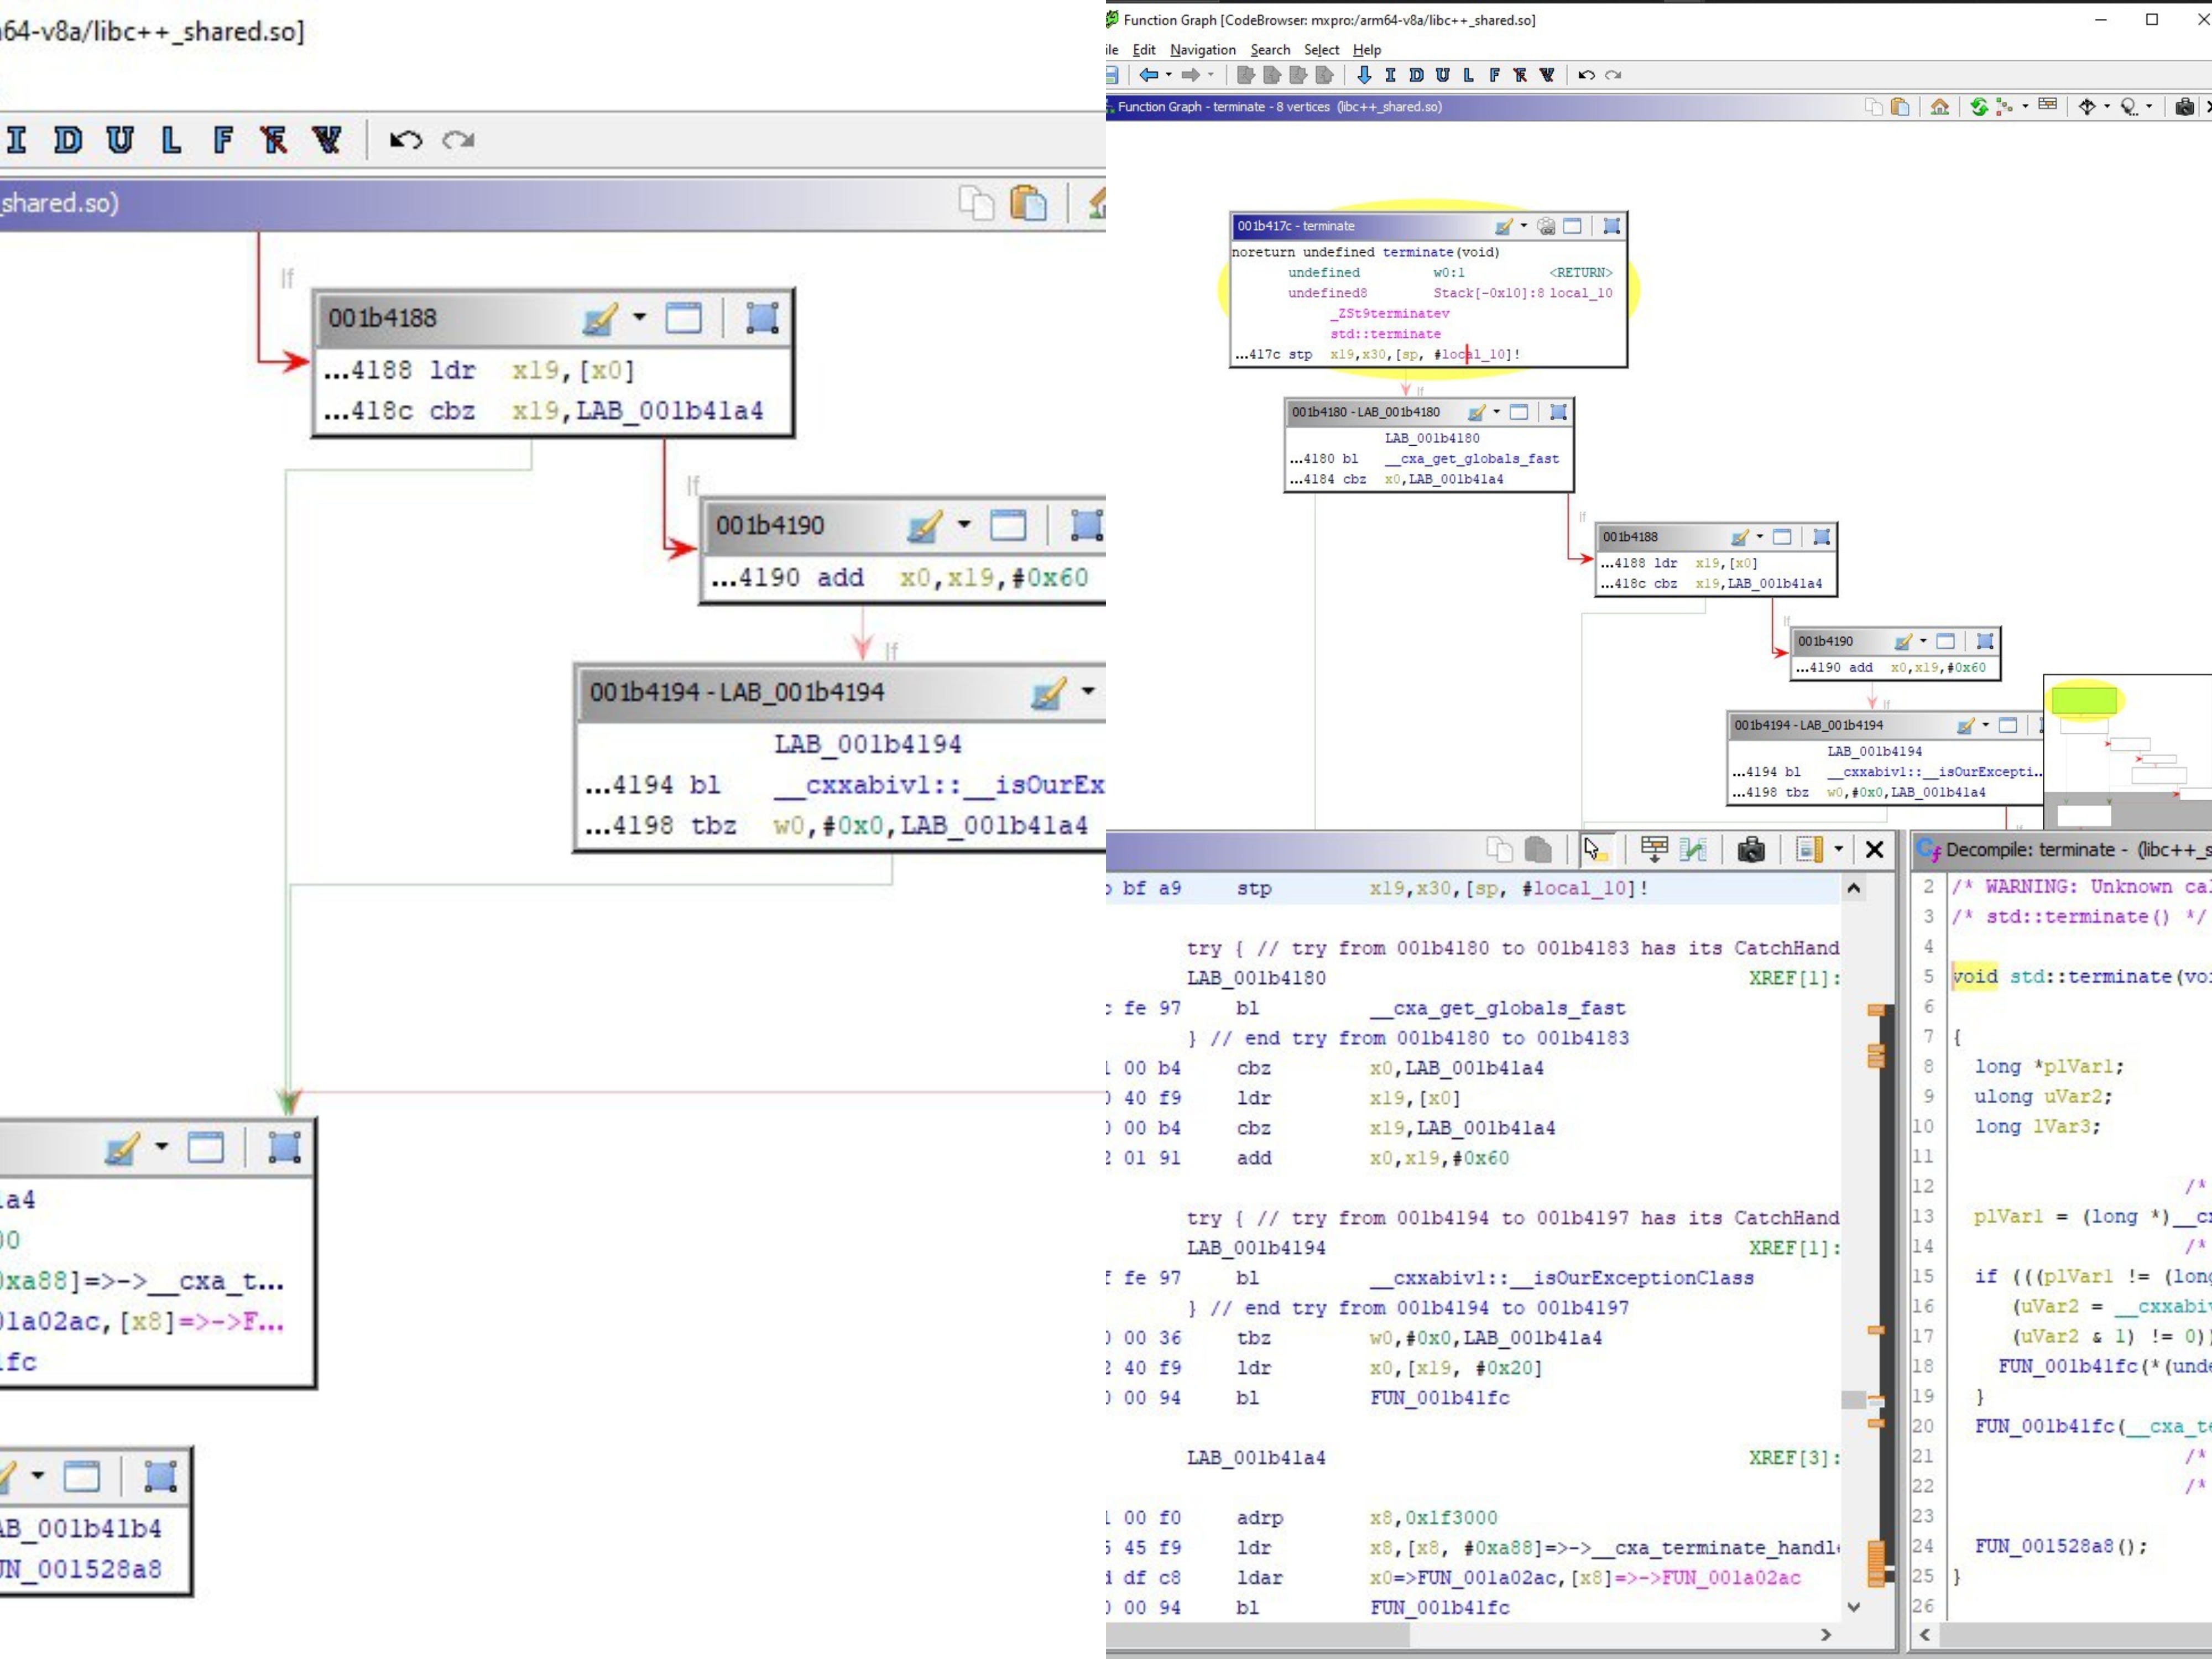Viewport: 2212px width, 1659px height.
Task: Open the graph layout dropdown arrow
Action: pyautogui.click(x=2025, y=107)
